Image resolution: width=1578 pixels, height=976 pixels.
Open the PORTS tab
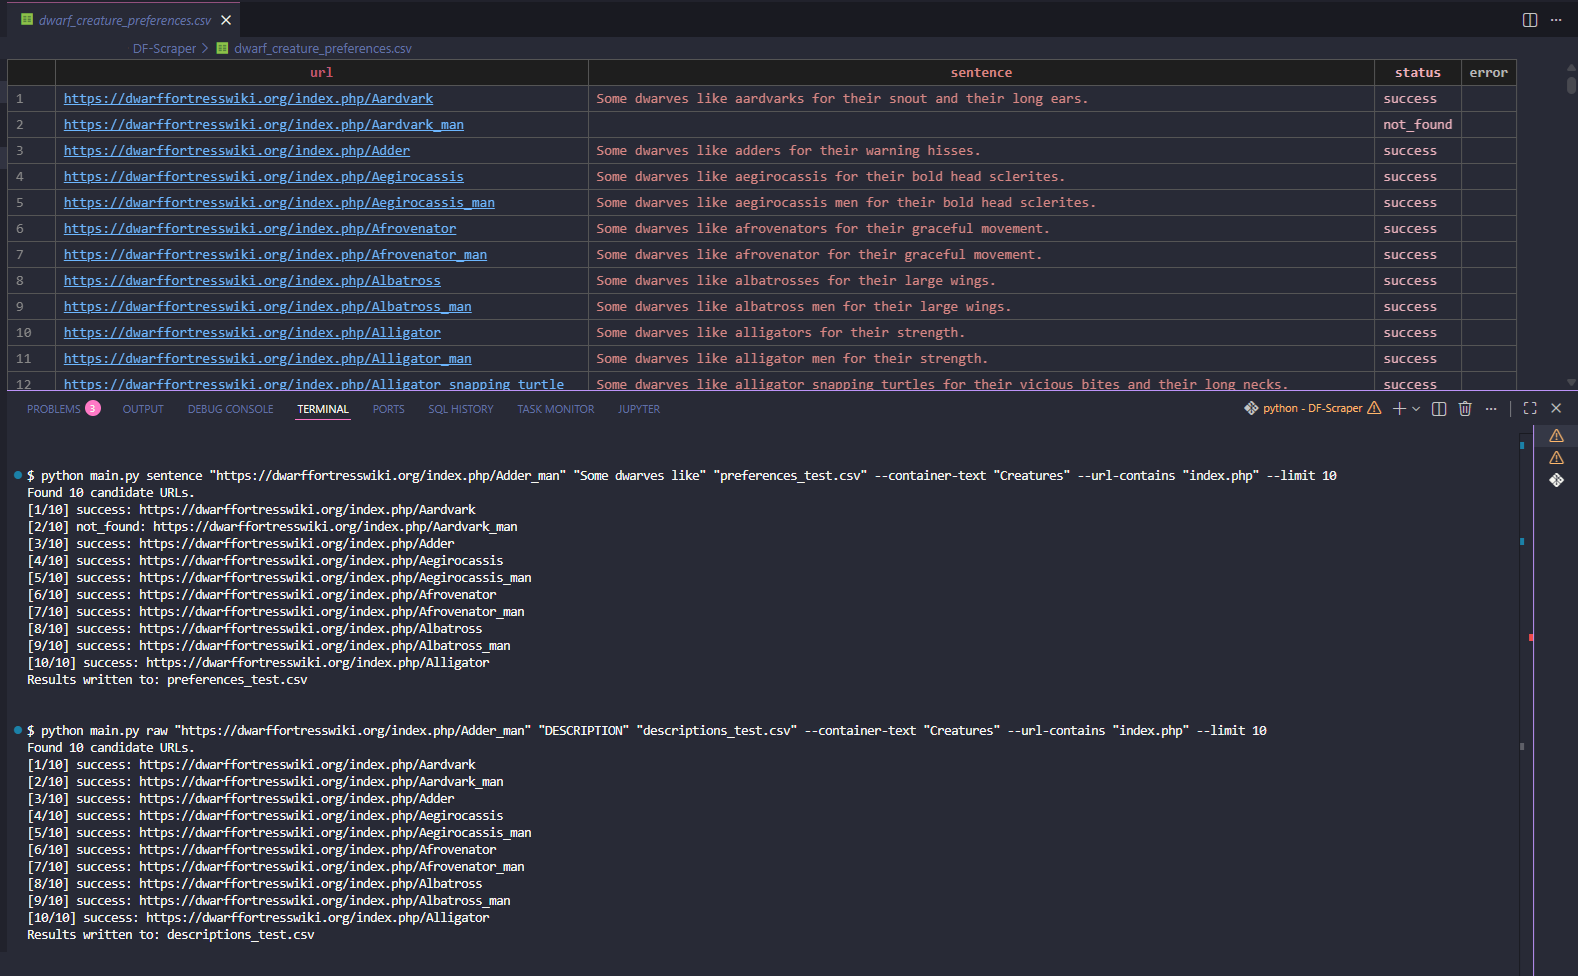click(389, 409)
